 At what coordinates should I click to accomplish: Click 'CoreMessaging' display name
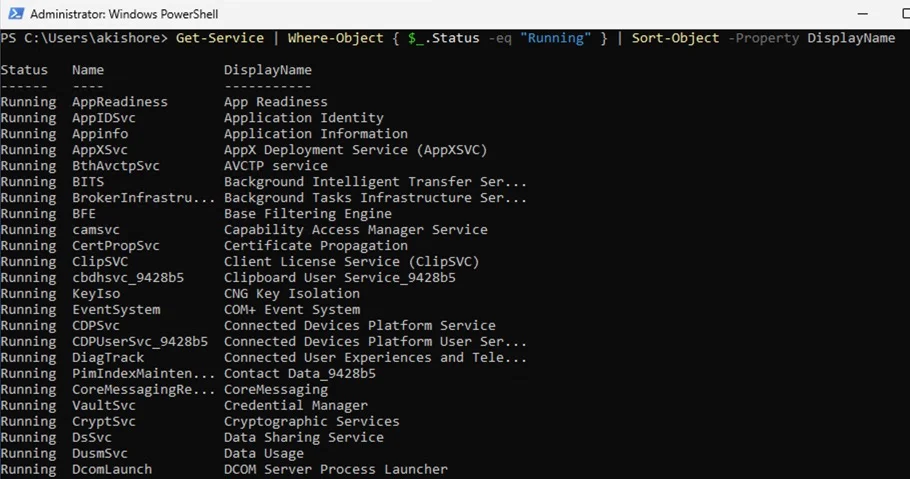tap(276, 390)
